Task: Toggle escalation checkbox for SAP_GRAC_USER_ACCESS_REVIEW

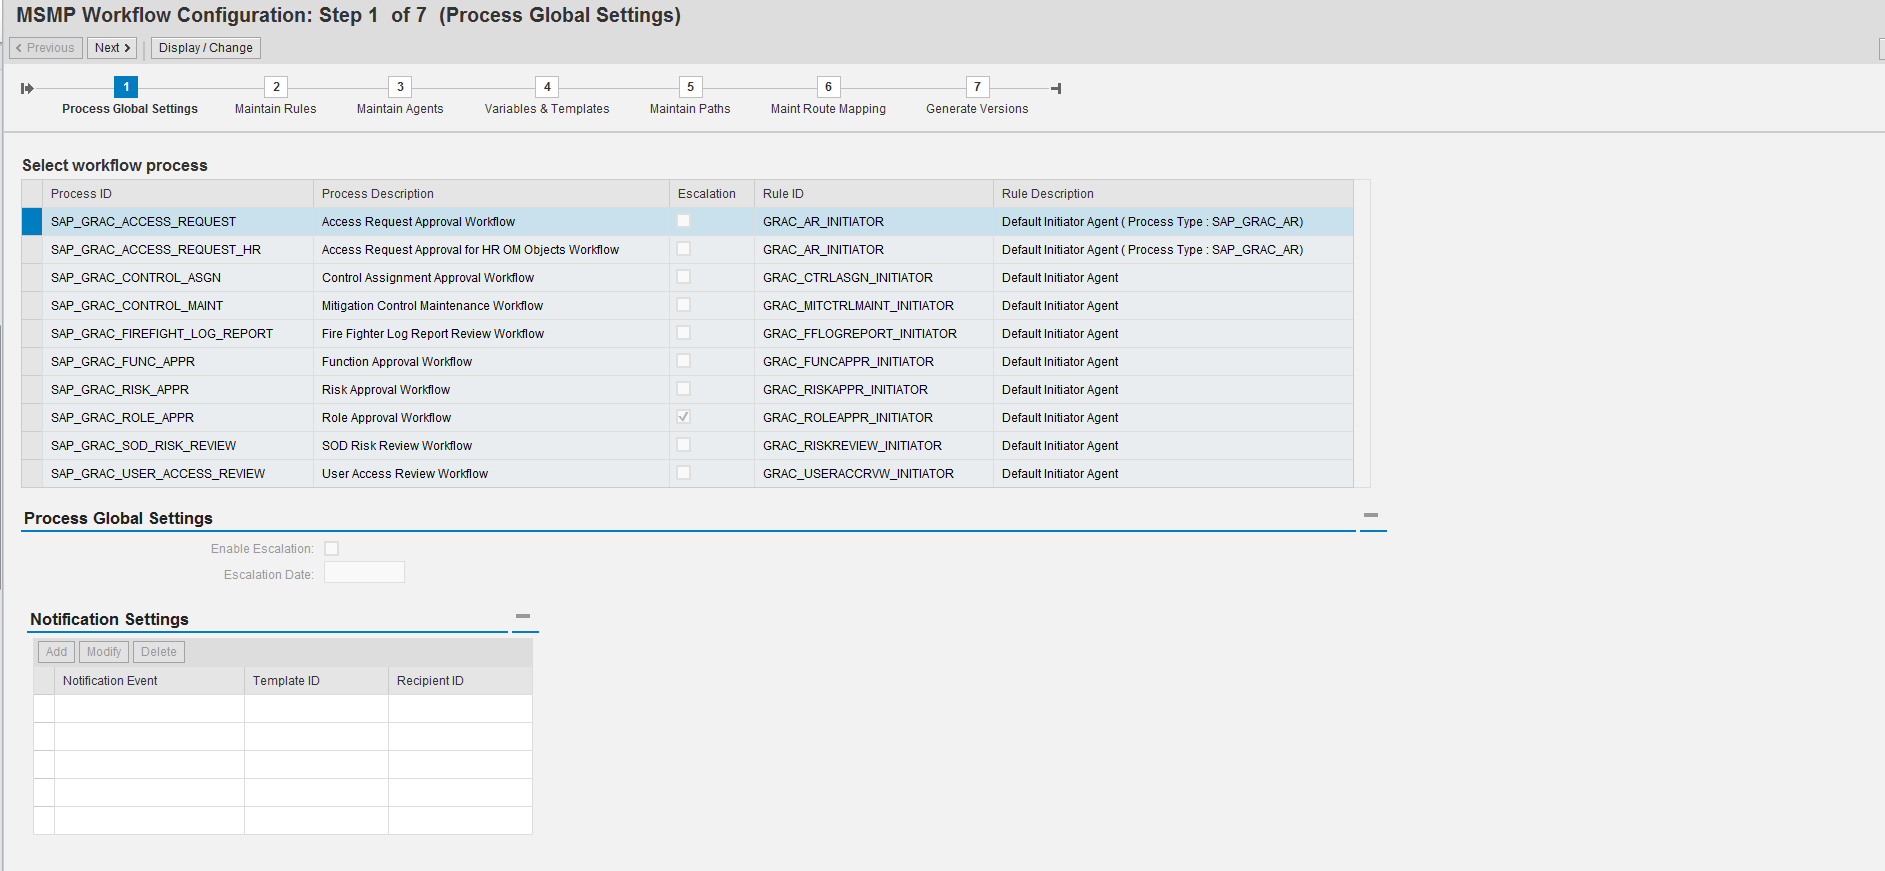Action: point(684,473)
